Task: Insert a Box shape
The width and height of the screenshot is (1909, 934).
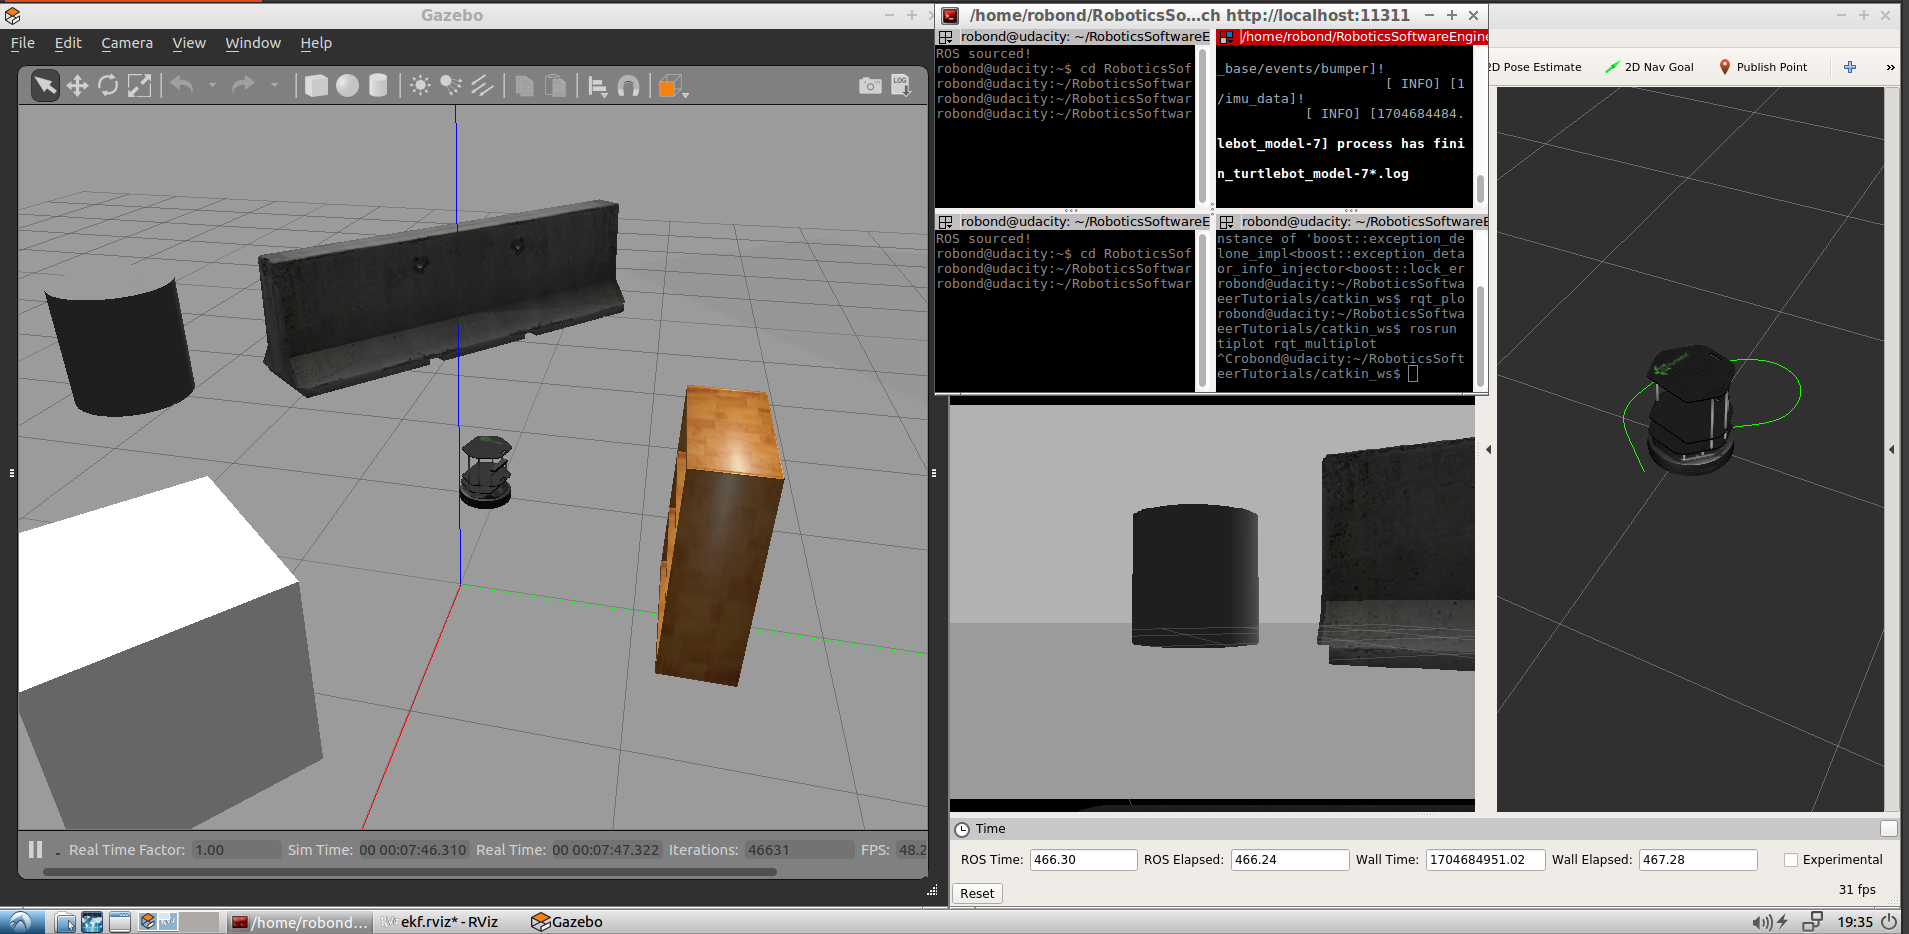Action: point(316,86)
